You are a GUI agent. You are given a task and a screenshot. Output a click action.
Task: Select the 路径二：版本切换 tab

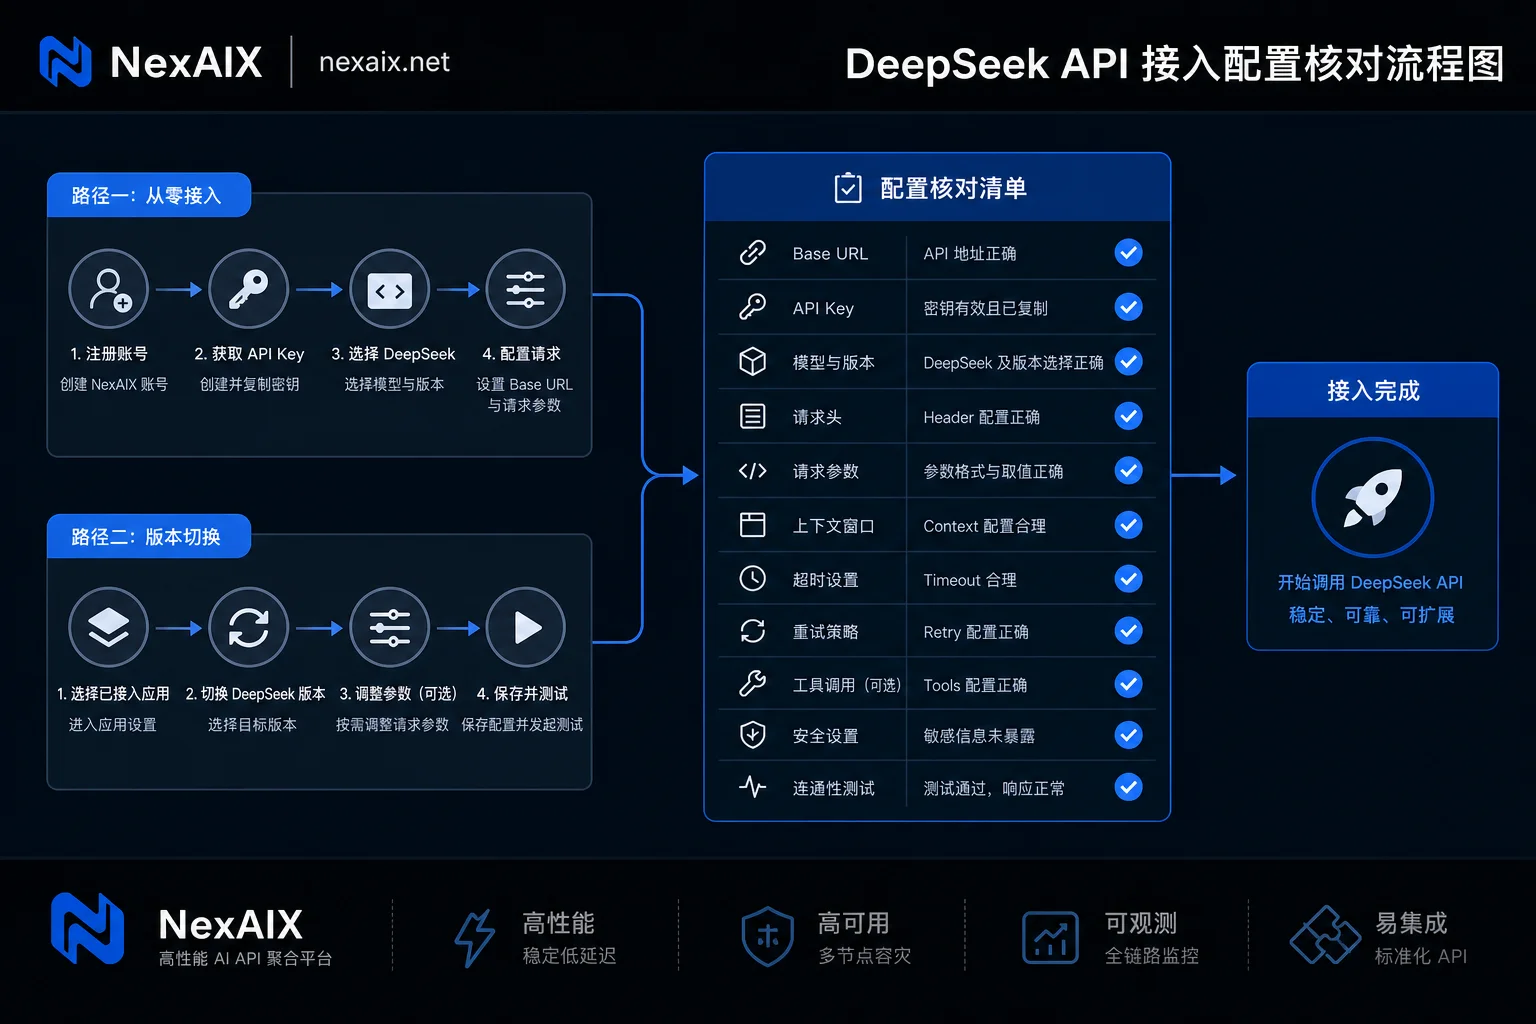pos(148,536)
